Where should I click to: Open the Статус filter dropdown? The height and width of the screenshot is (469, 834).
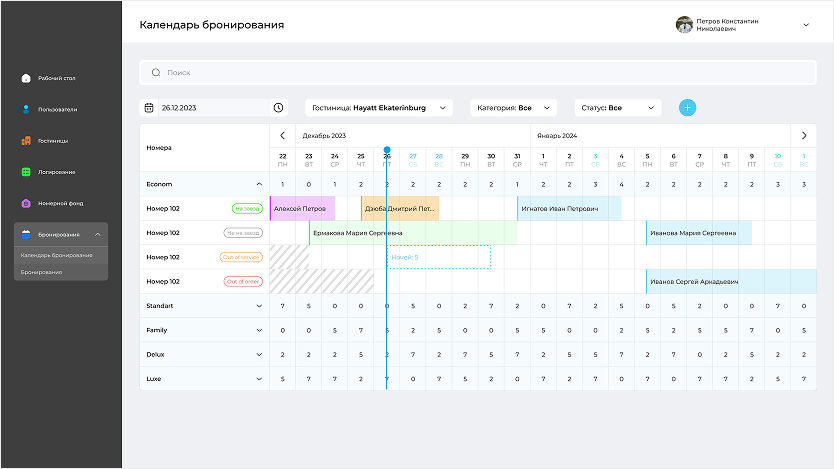tap(617, 107)
